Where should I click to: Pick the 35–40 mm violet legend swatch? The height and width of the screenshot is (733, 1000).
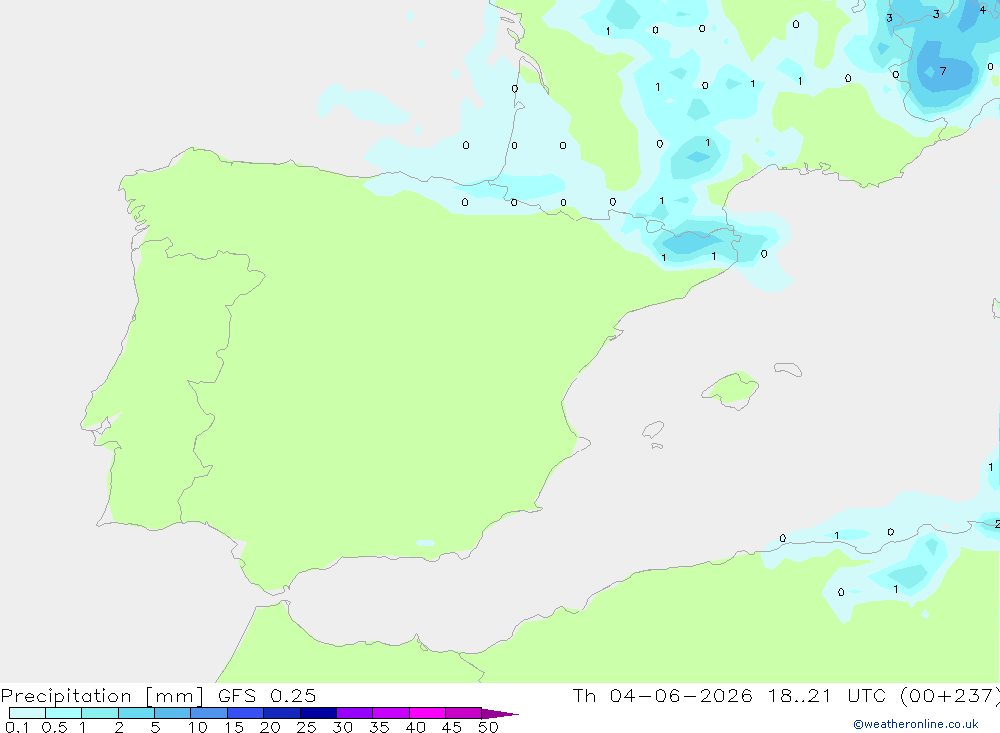(391, 713)
